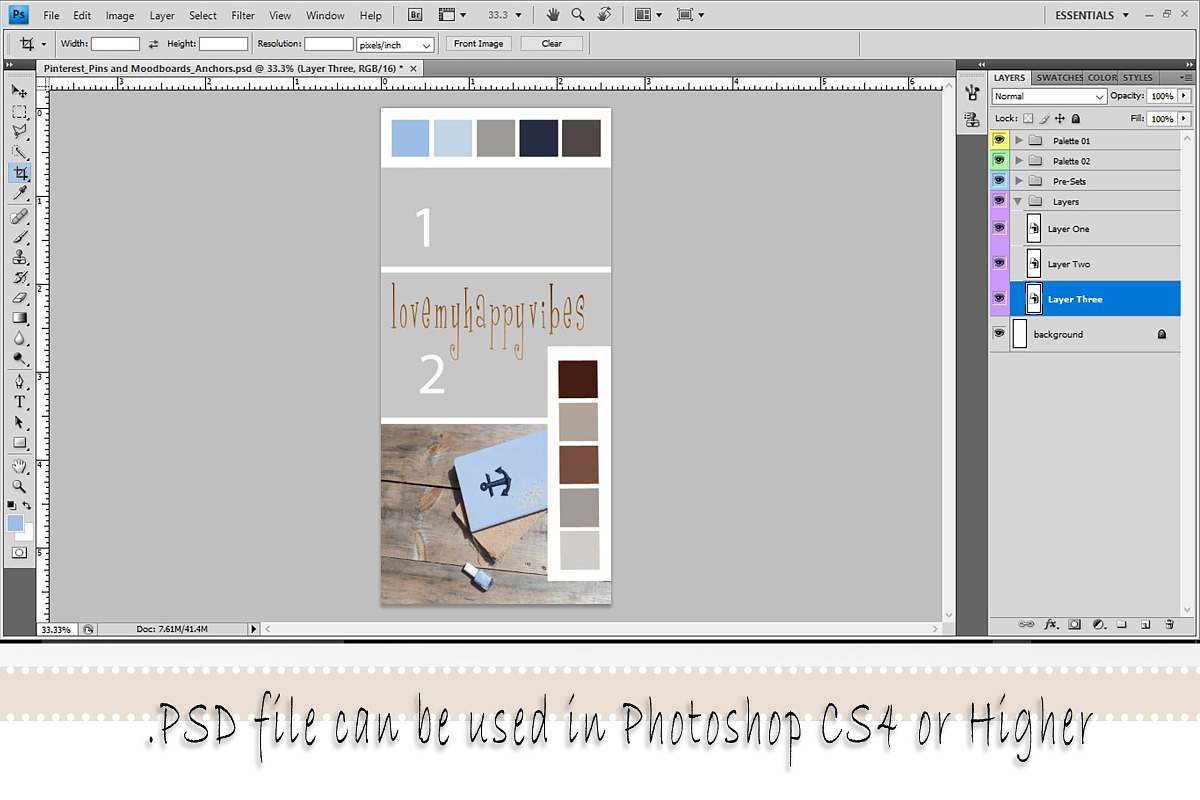Collapse the Layers group

1018,201
